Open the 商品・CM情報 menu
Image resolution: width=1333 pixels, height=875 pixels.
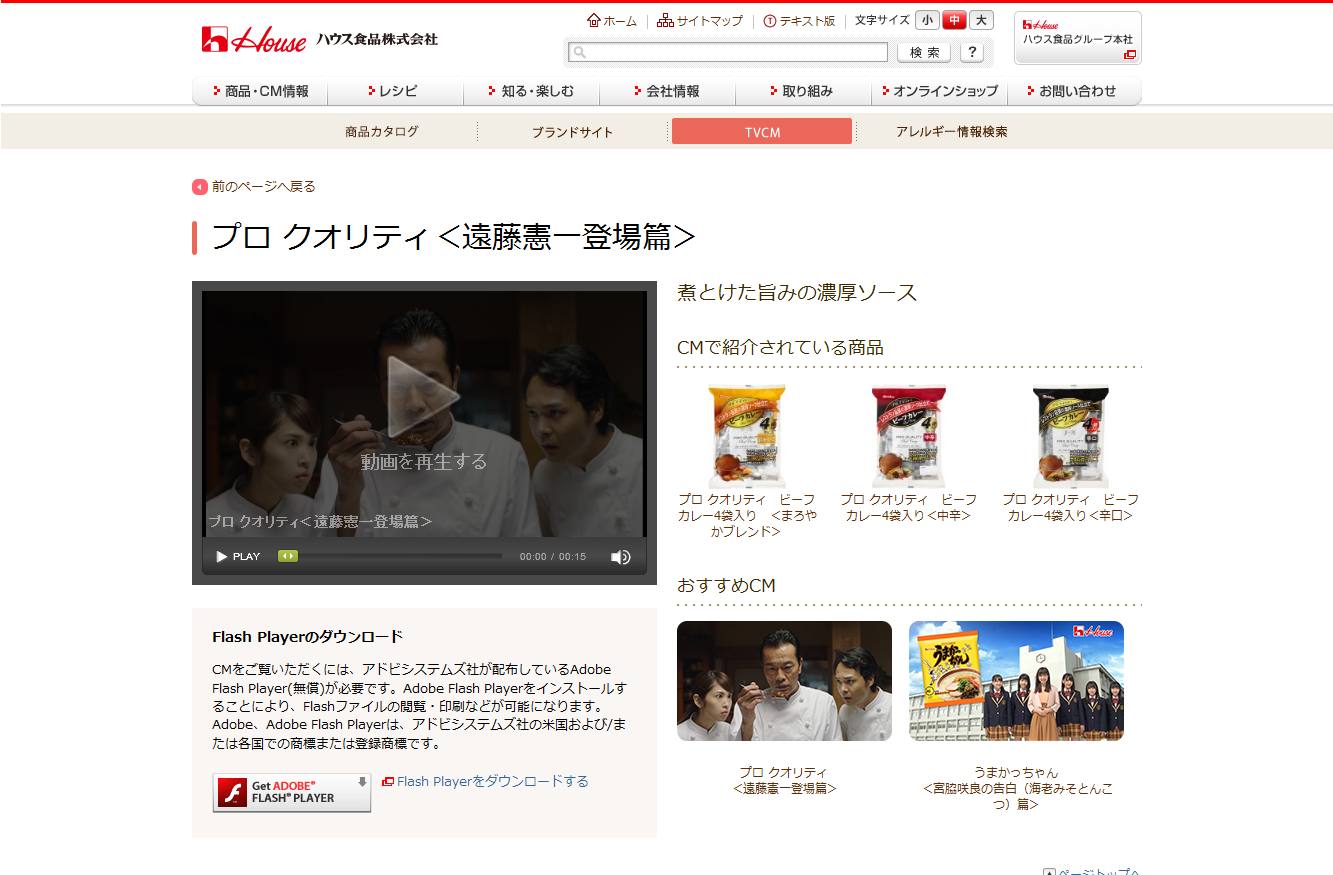coord(260,91)
